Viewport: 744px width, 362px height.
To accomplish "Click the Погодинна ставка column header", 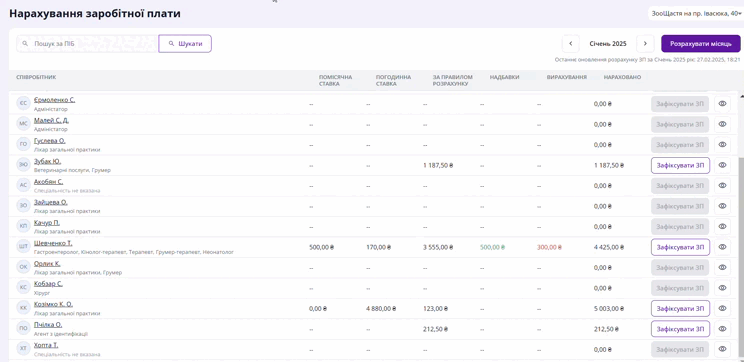I will click(x=393, y=80).
